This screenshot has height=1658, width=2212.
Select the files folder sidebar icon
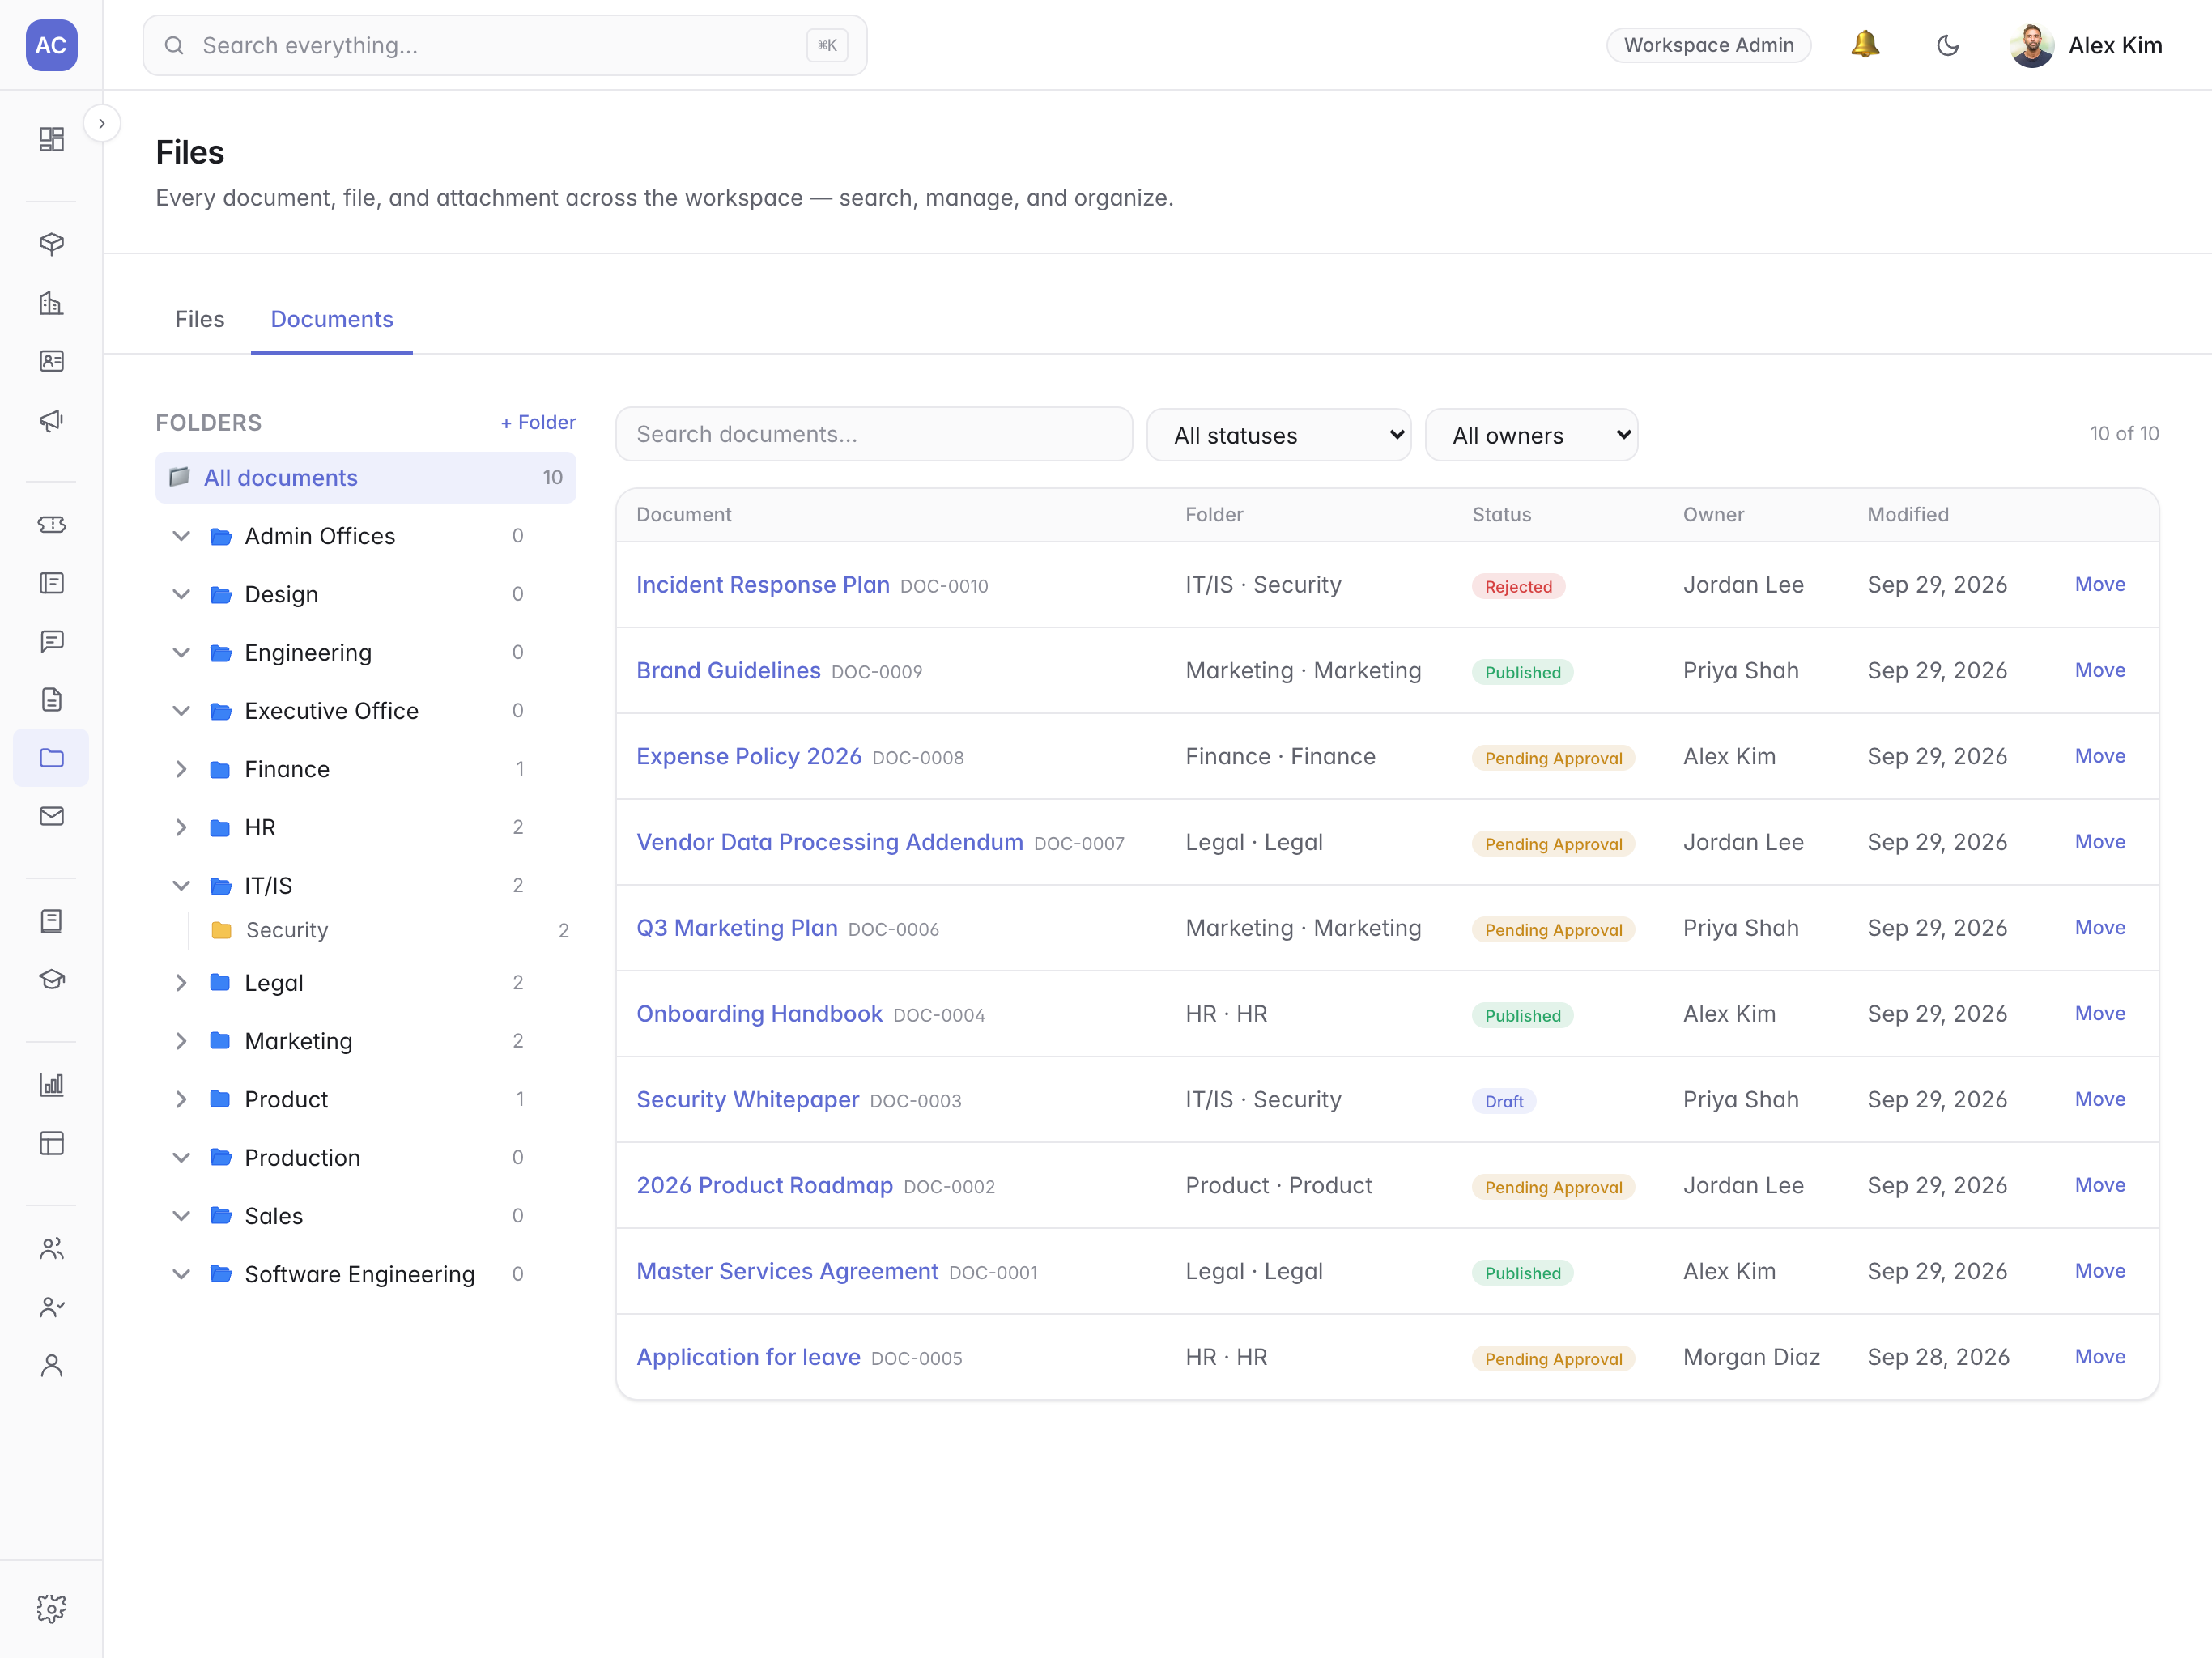(51, 758)
